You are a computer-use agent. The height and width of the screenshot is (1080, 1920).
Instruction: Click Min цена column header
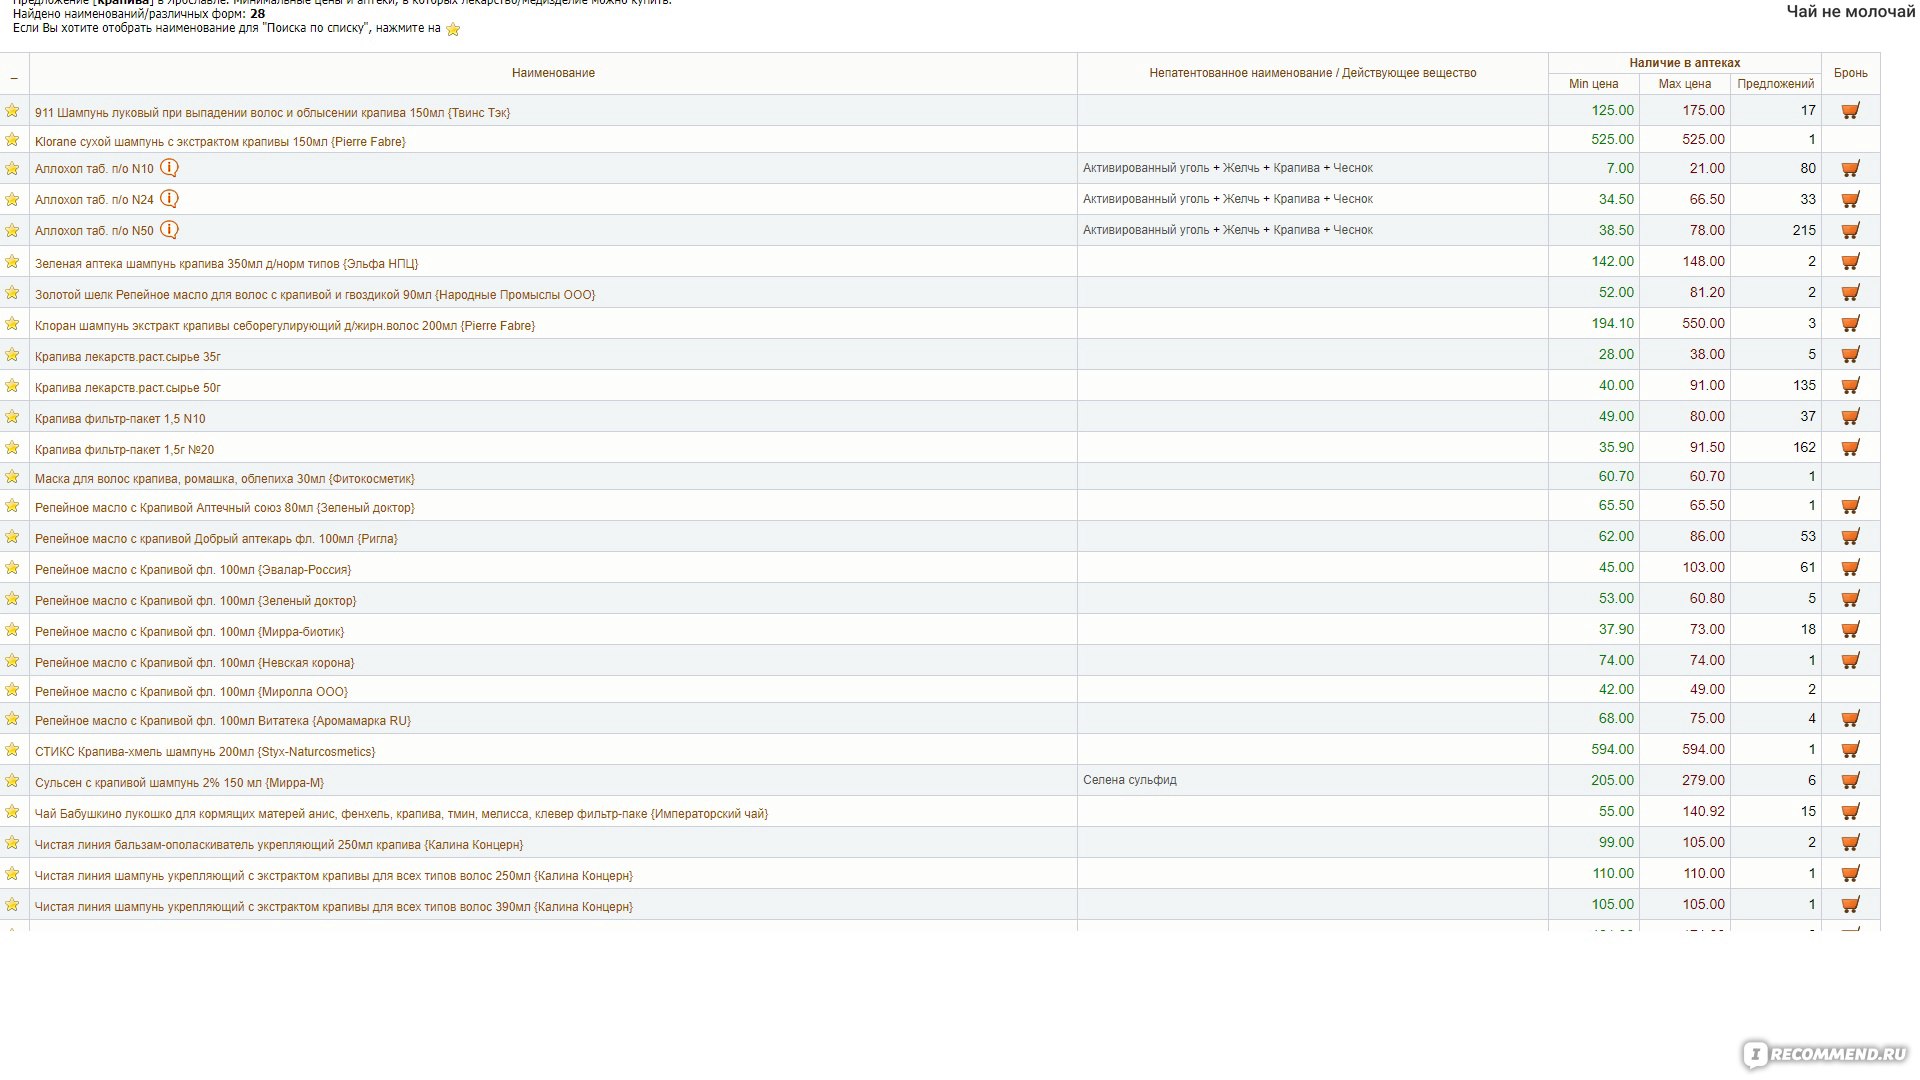(1593, 84)
